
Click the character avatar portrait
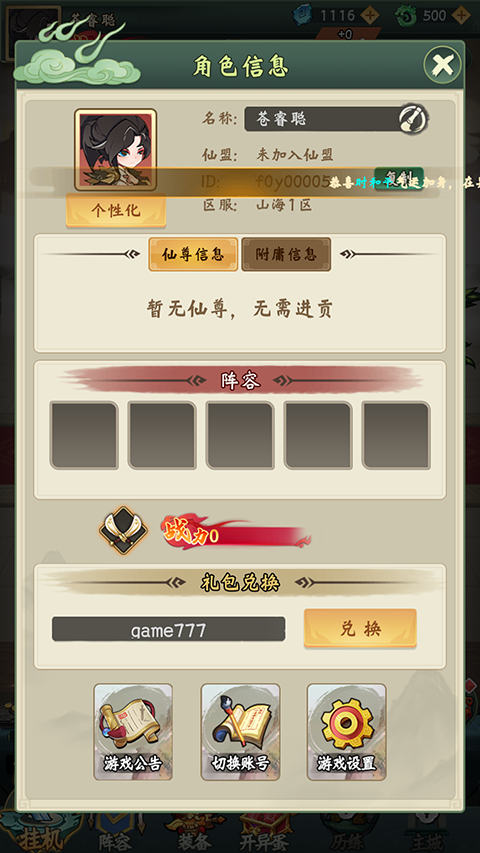[x=115, y=150]
